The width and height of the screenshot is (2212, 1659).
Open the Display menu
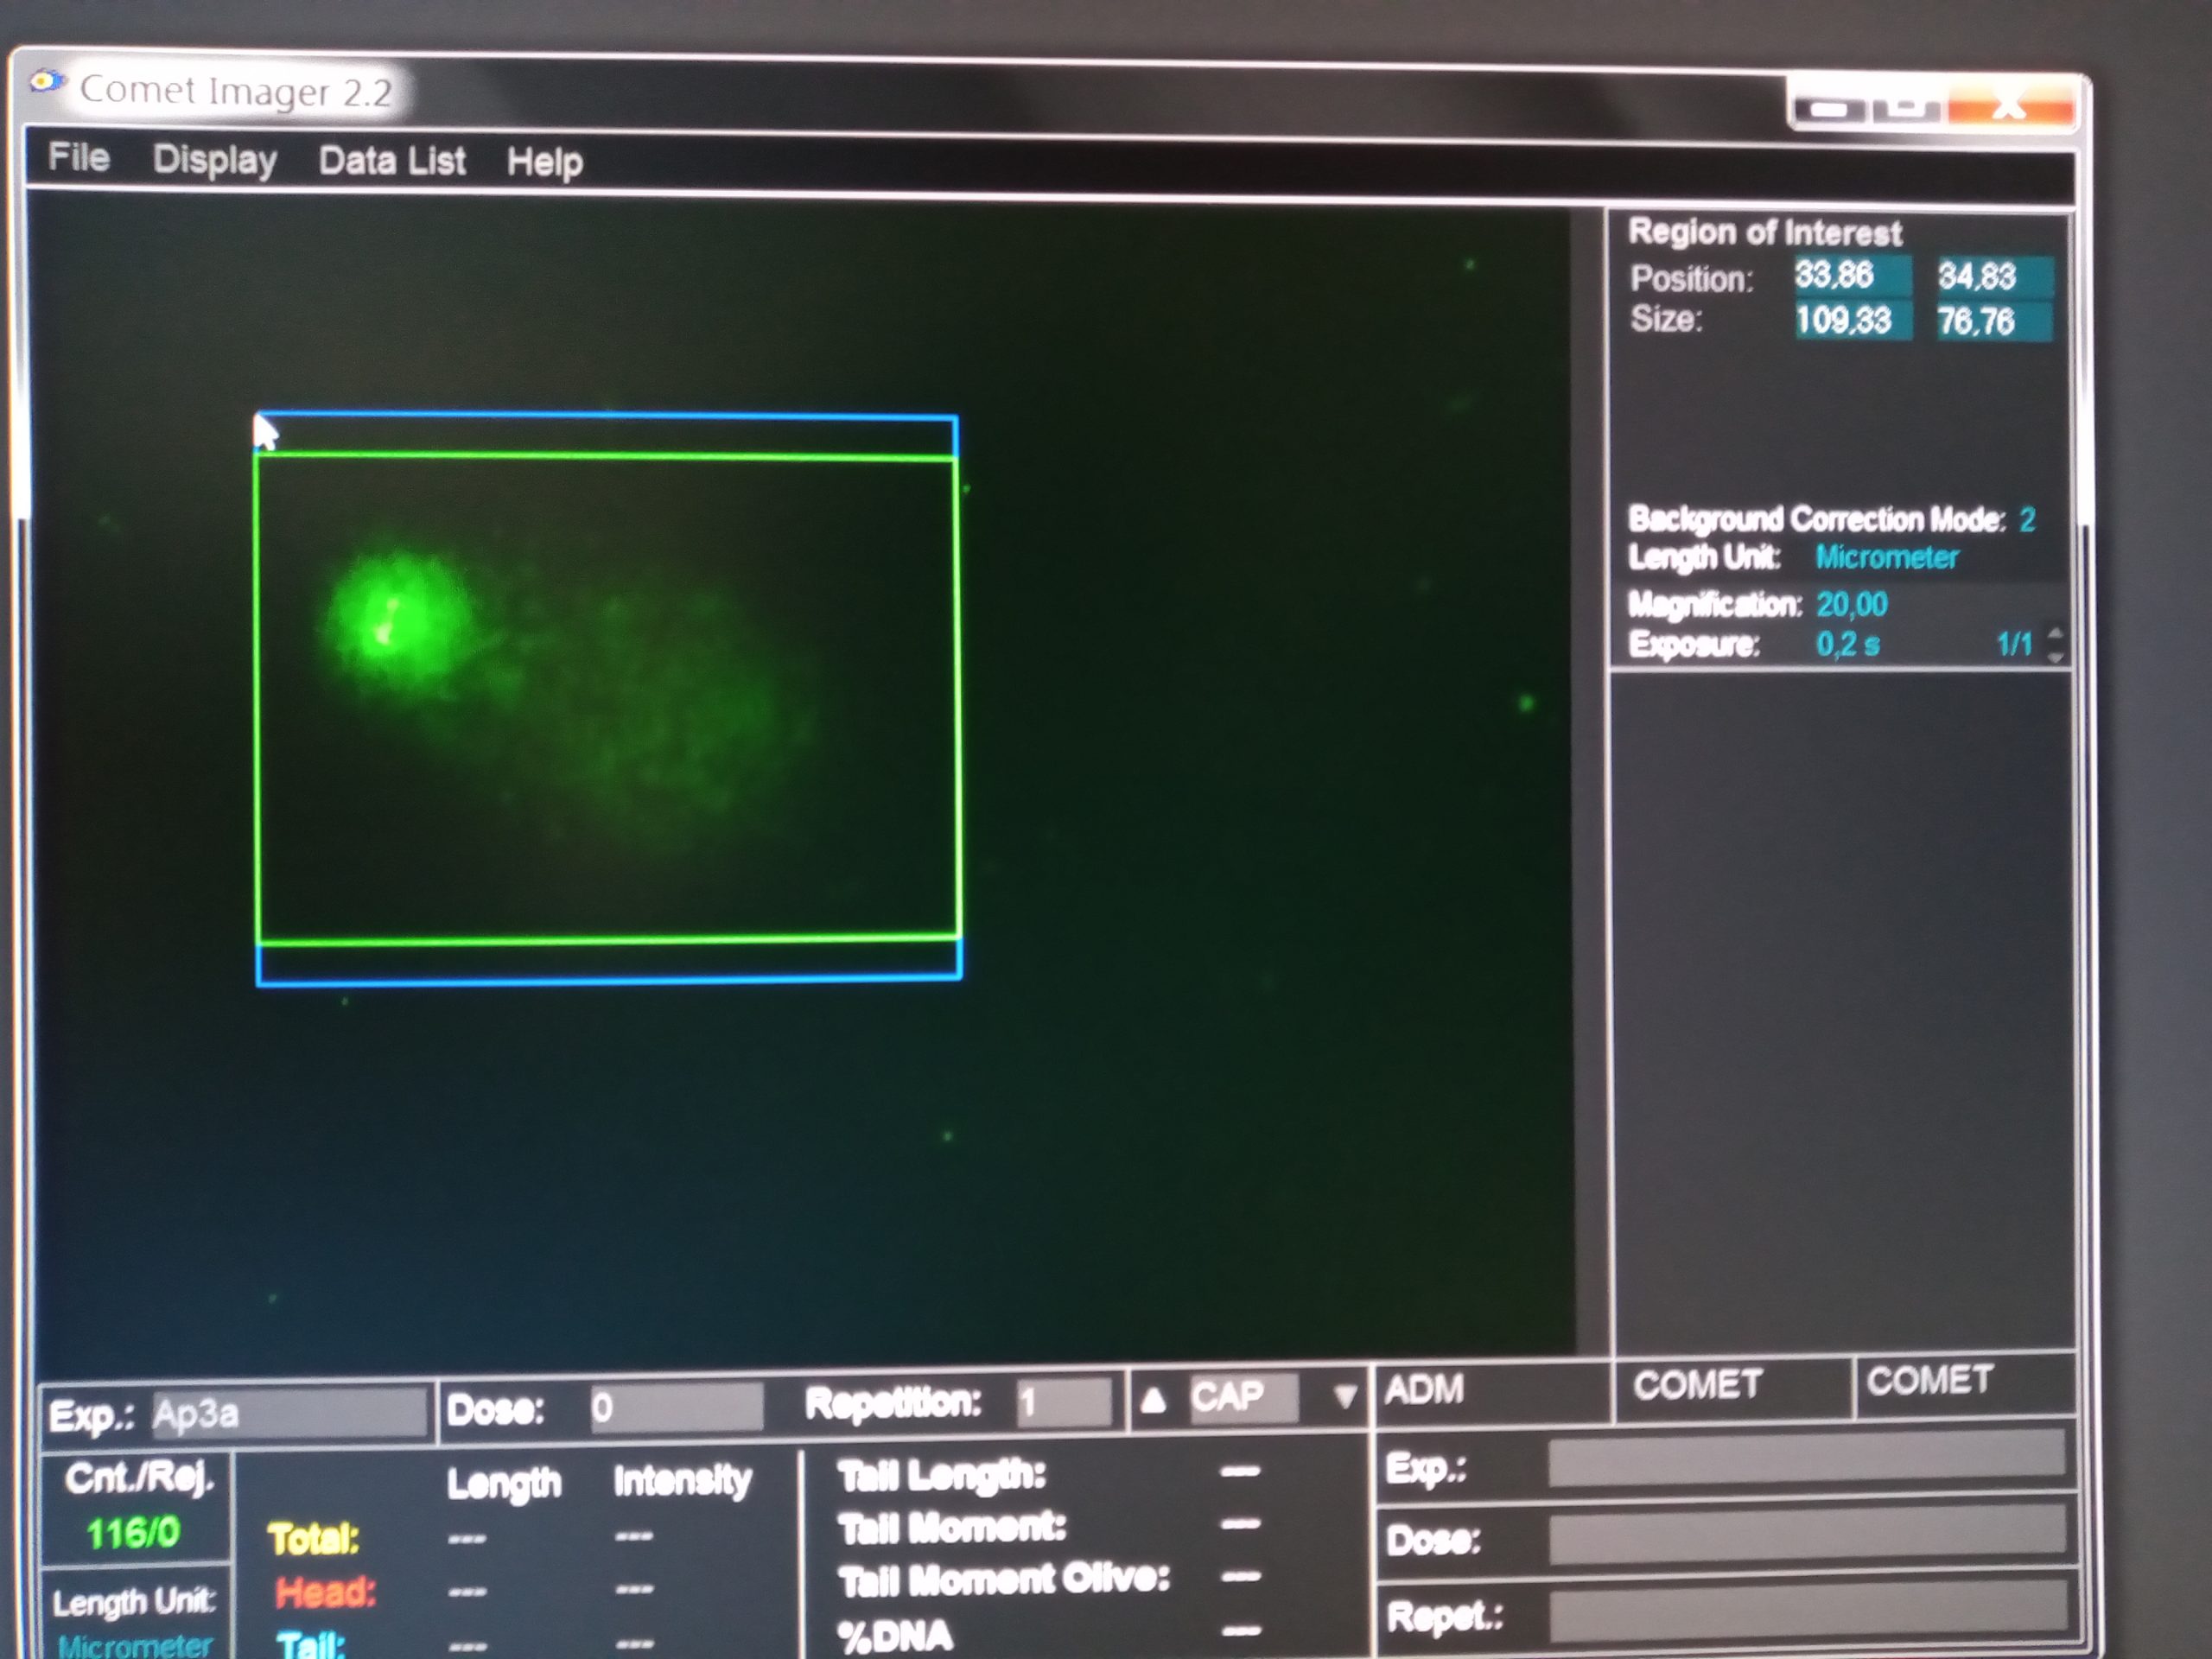click(x=214, y=160)
